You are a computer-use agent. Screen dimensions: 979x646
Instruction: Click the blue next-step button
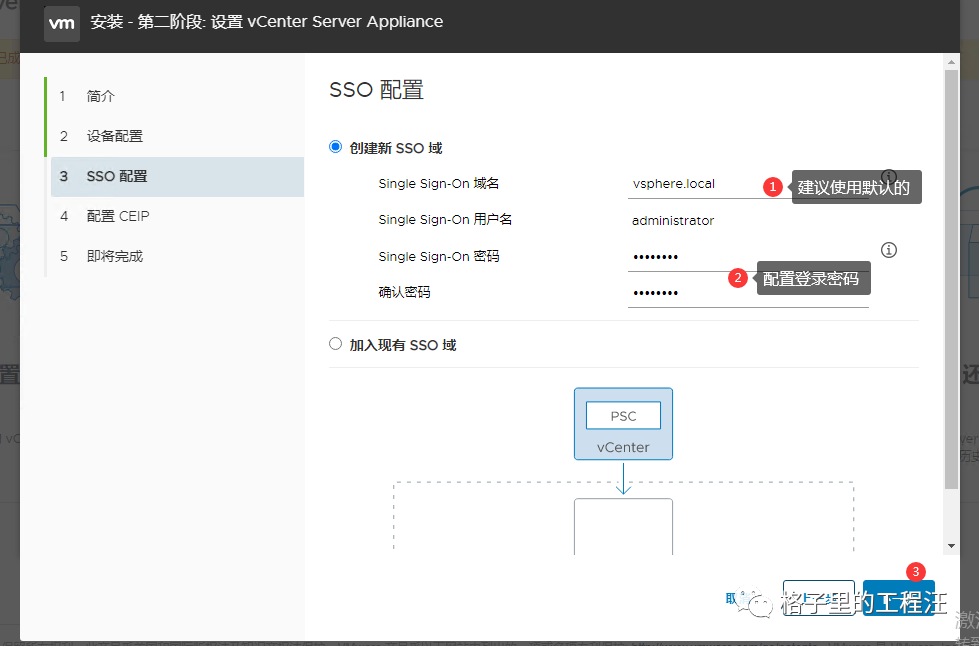899,598
